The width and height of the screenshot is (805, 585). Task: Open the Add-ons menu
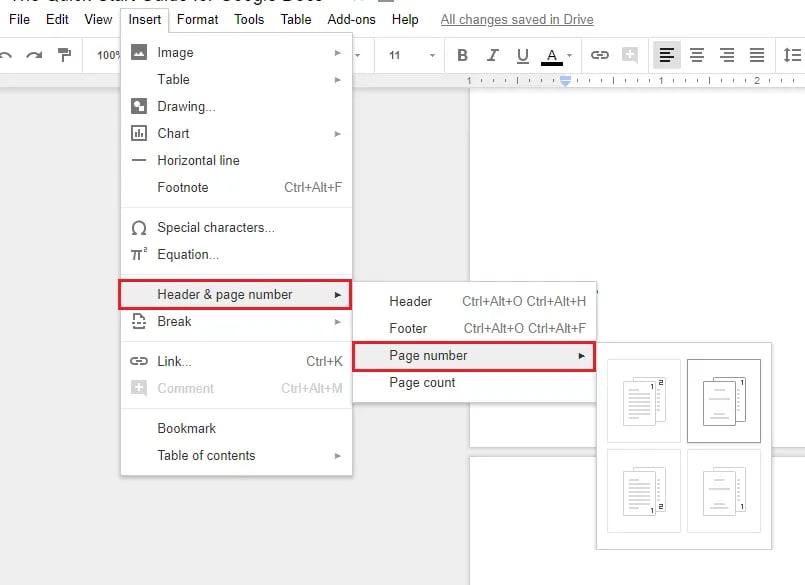(x=351, y=19)
